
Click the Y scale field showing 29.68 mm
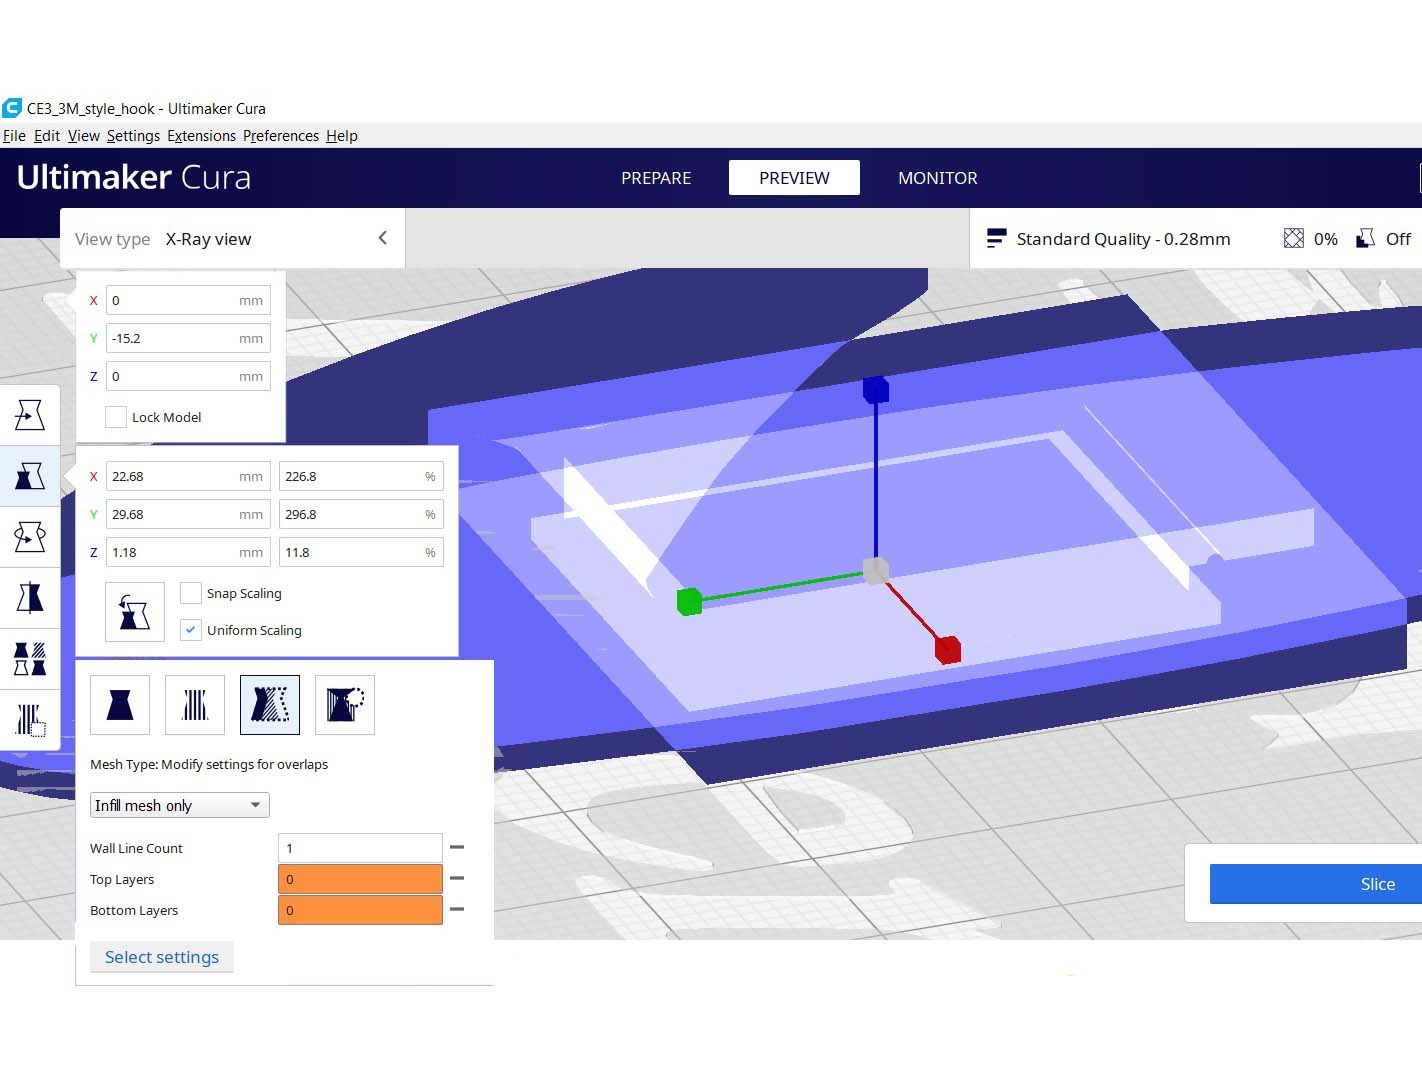188,514
